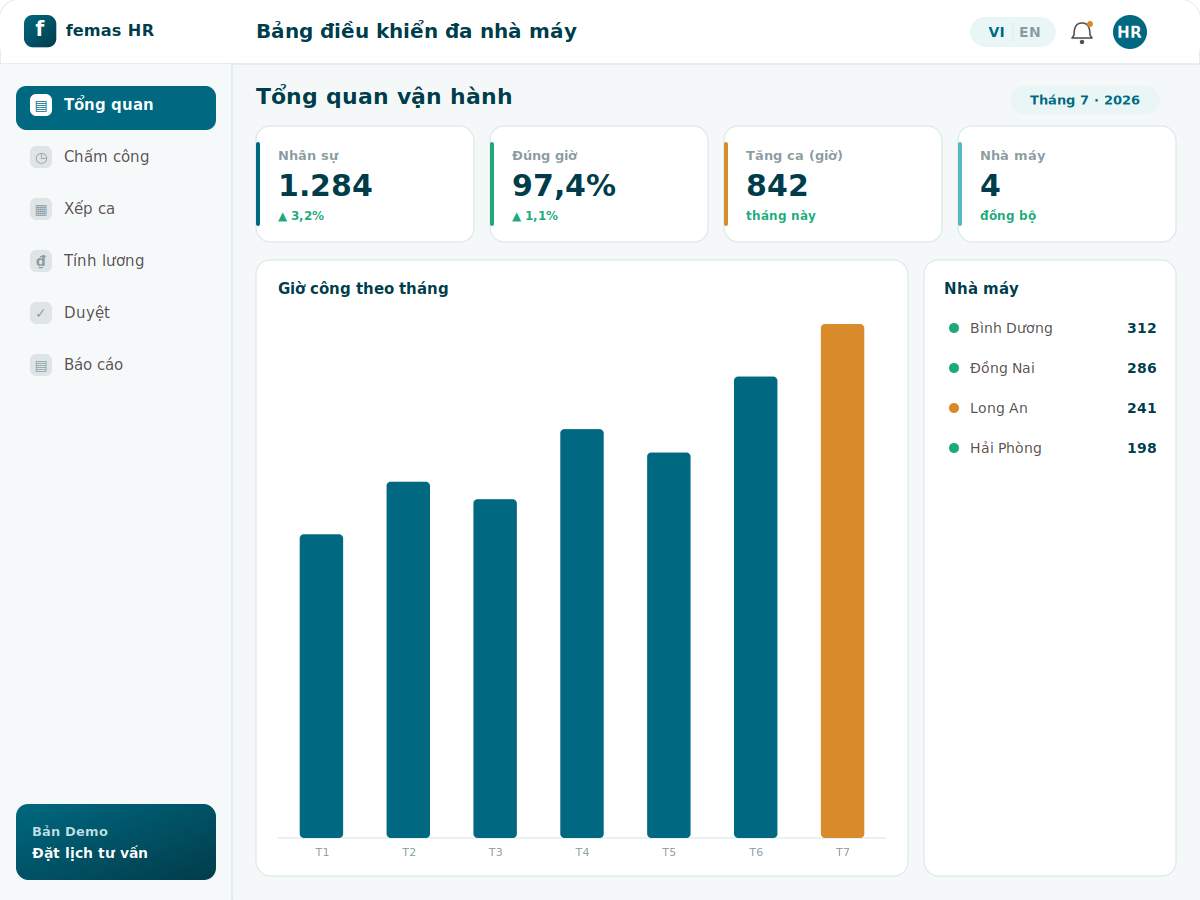Screen dimensions: 1200x900
Task: Select the orange T7 chart bar
Action: tap(842, 581)
